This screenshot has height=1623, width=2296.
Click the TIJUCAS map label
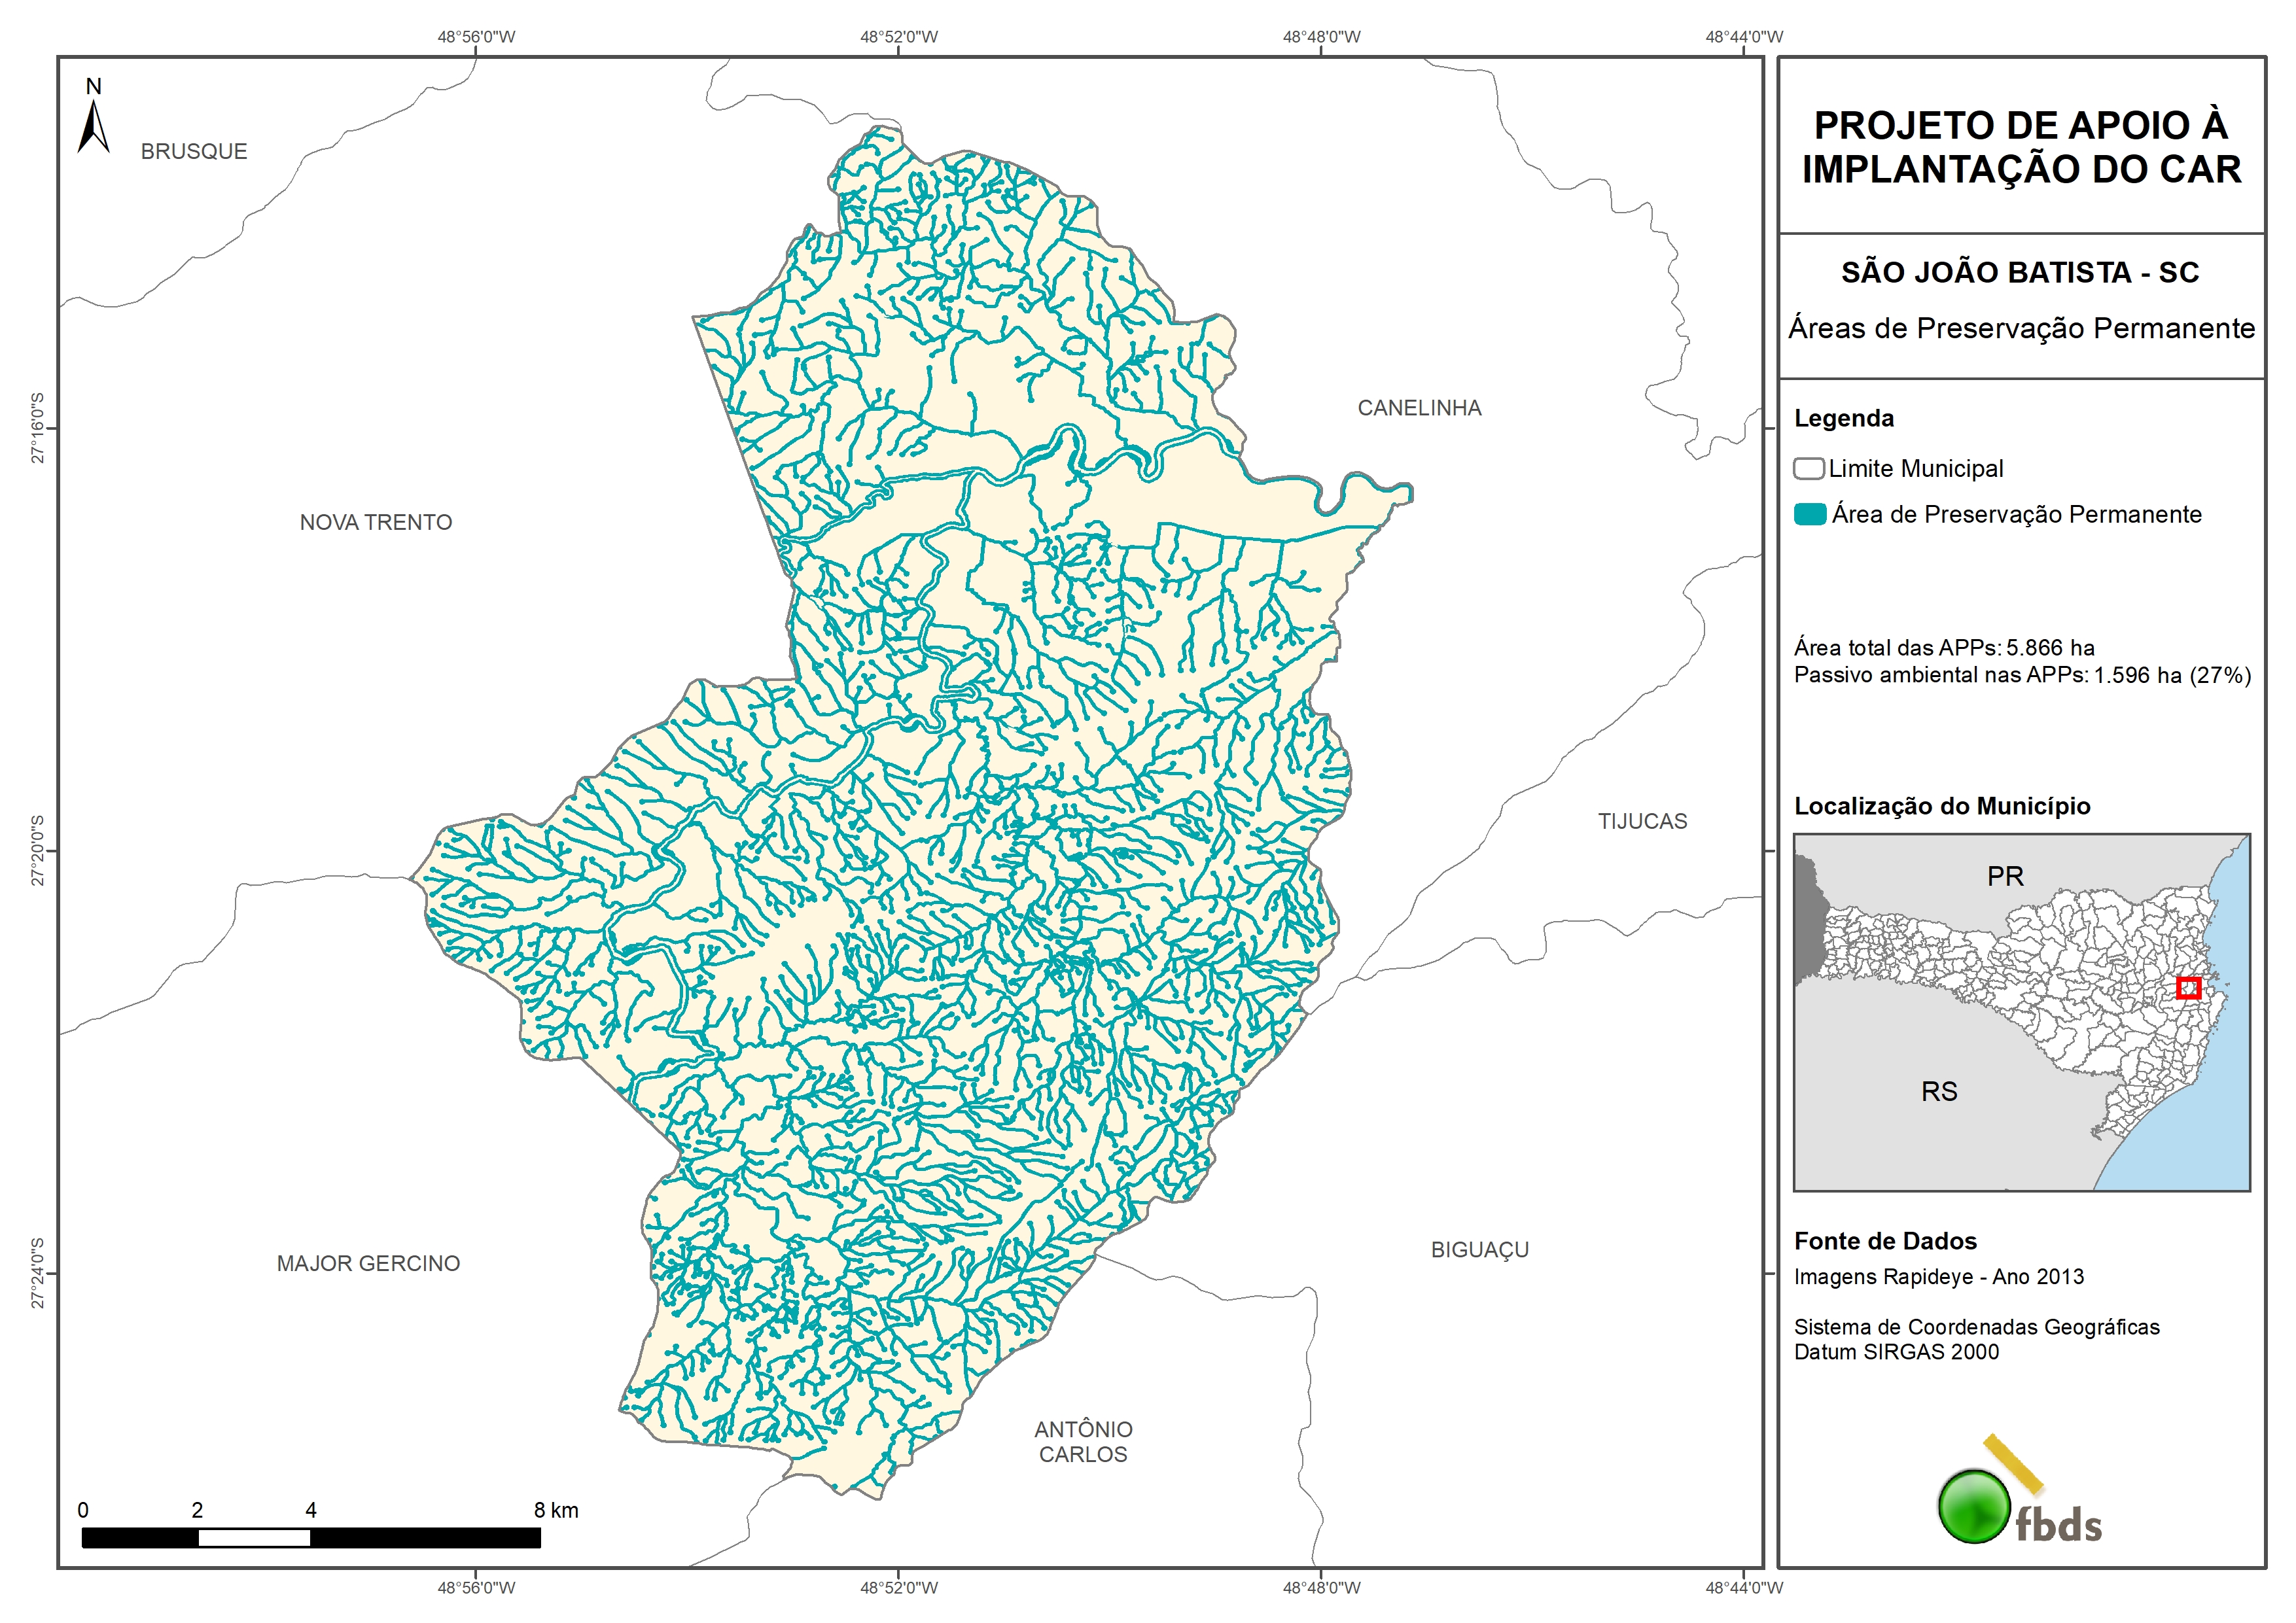[1642, 822]
